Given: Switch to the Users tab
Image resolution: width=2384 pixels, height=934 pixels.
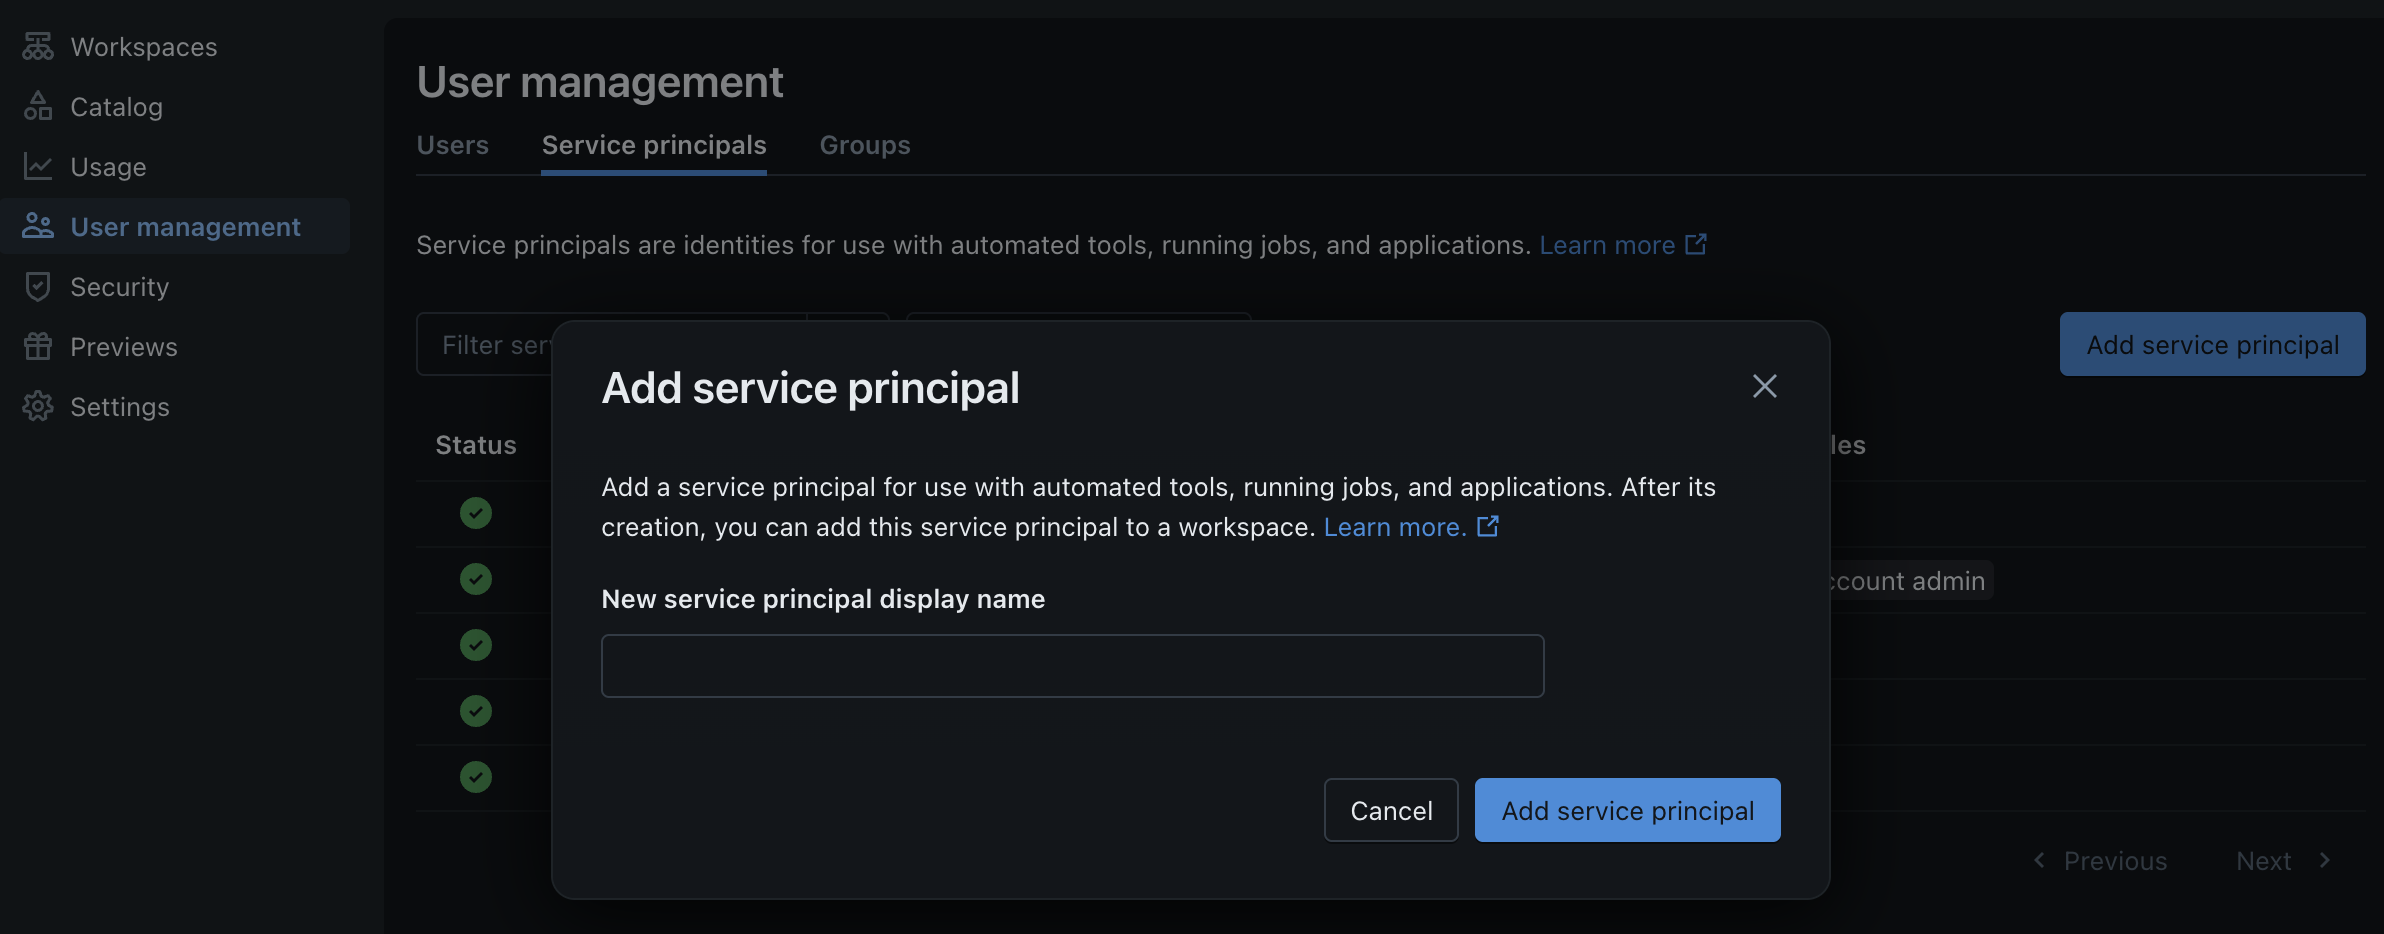Looking at the screenshot, I should pyautogui.click(x=452, y=145).
